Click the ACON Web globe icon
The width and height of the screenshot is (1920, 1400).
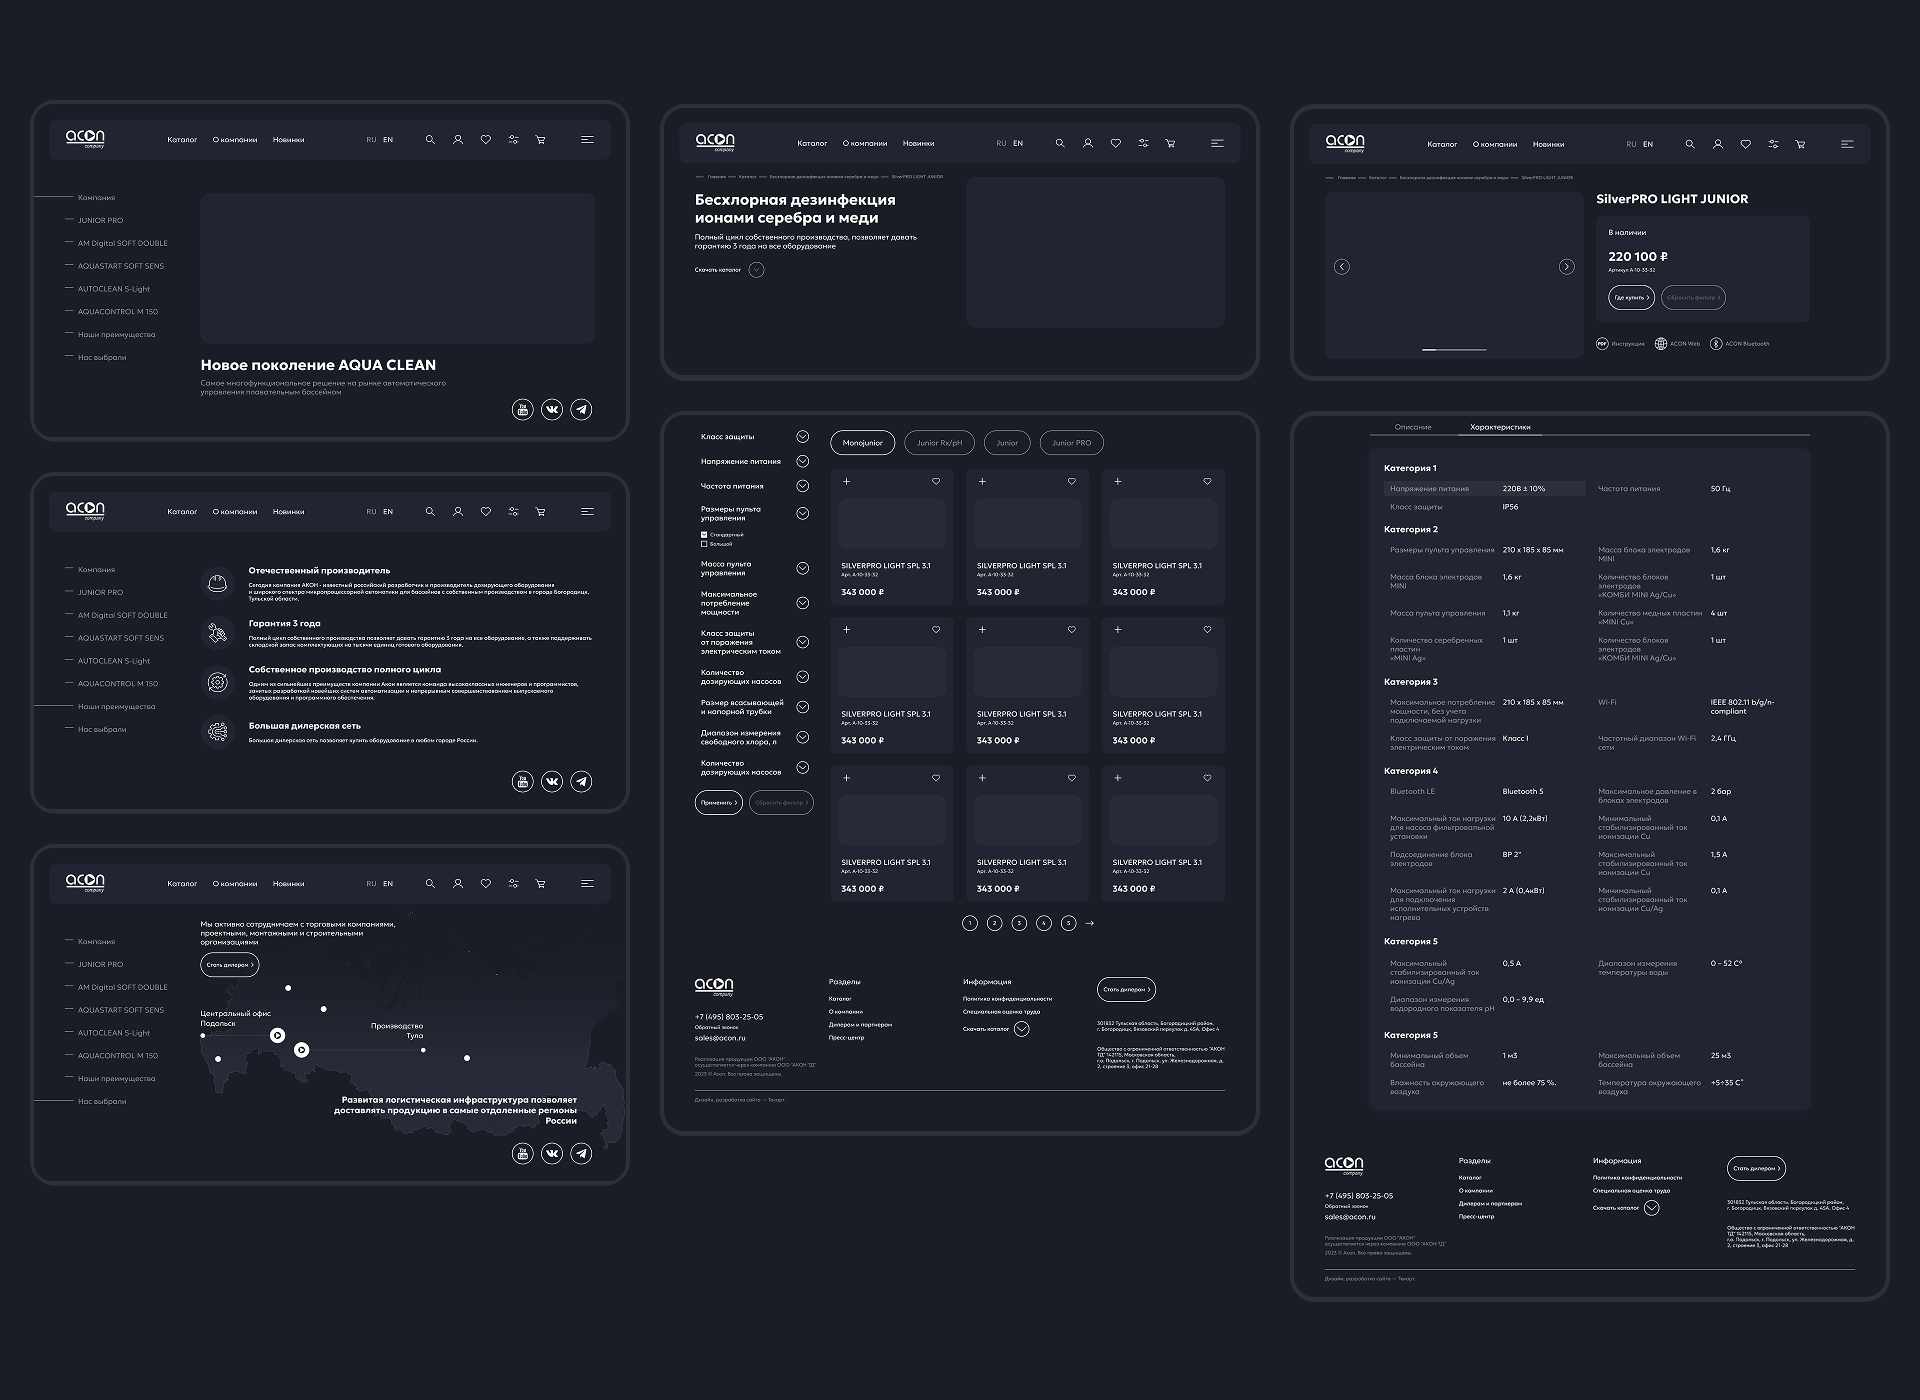click(1661, 344)
